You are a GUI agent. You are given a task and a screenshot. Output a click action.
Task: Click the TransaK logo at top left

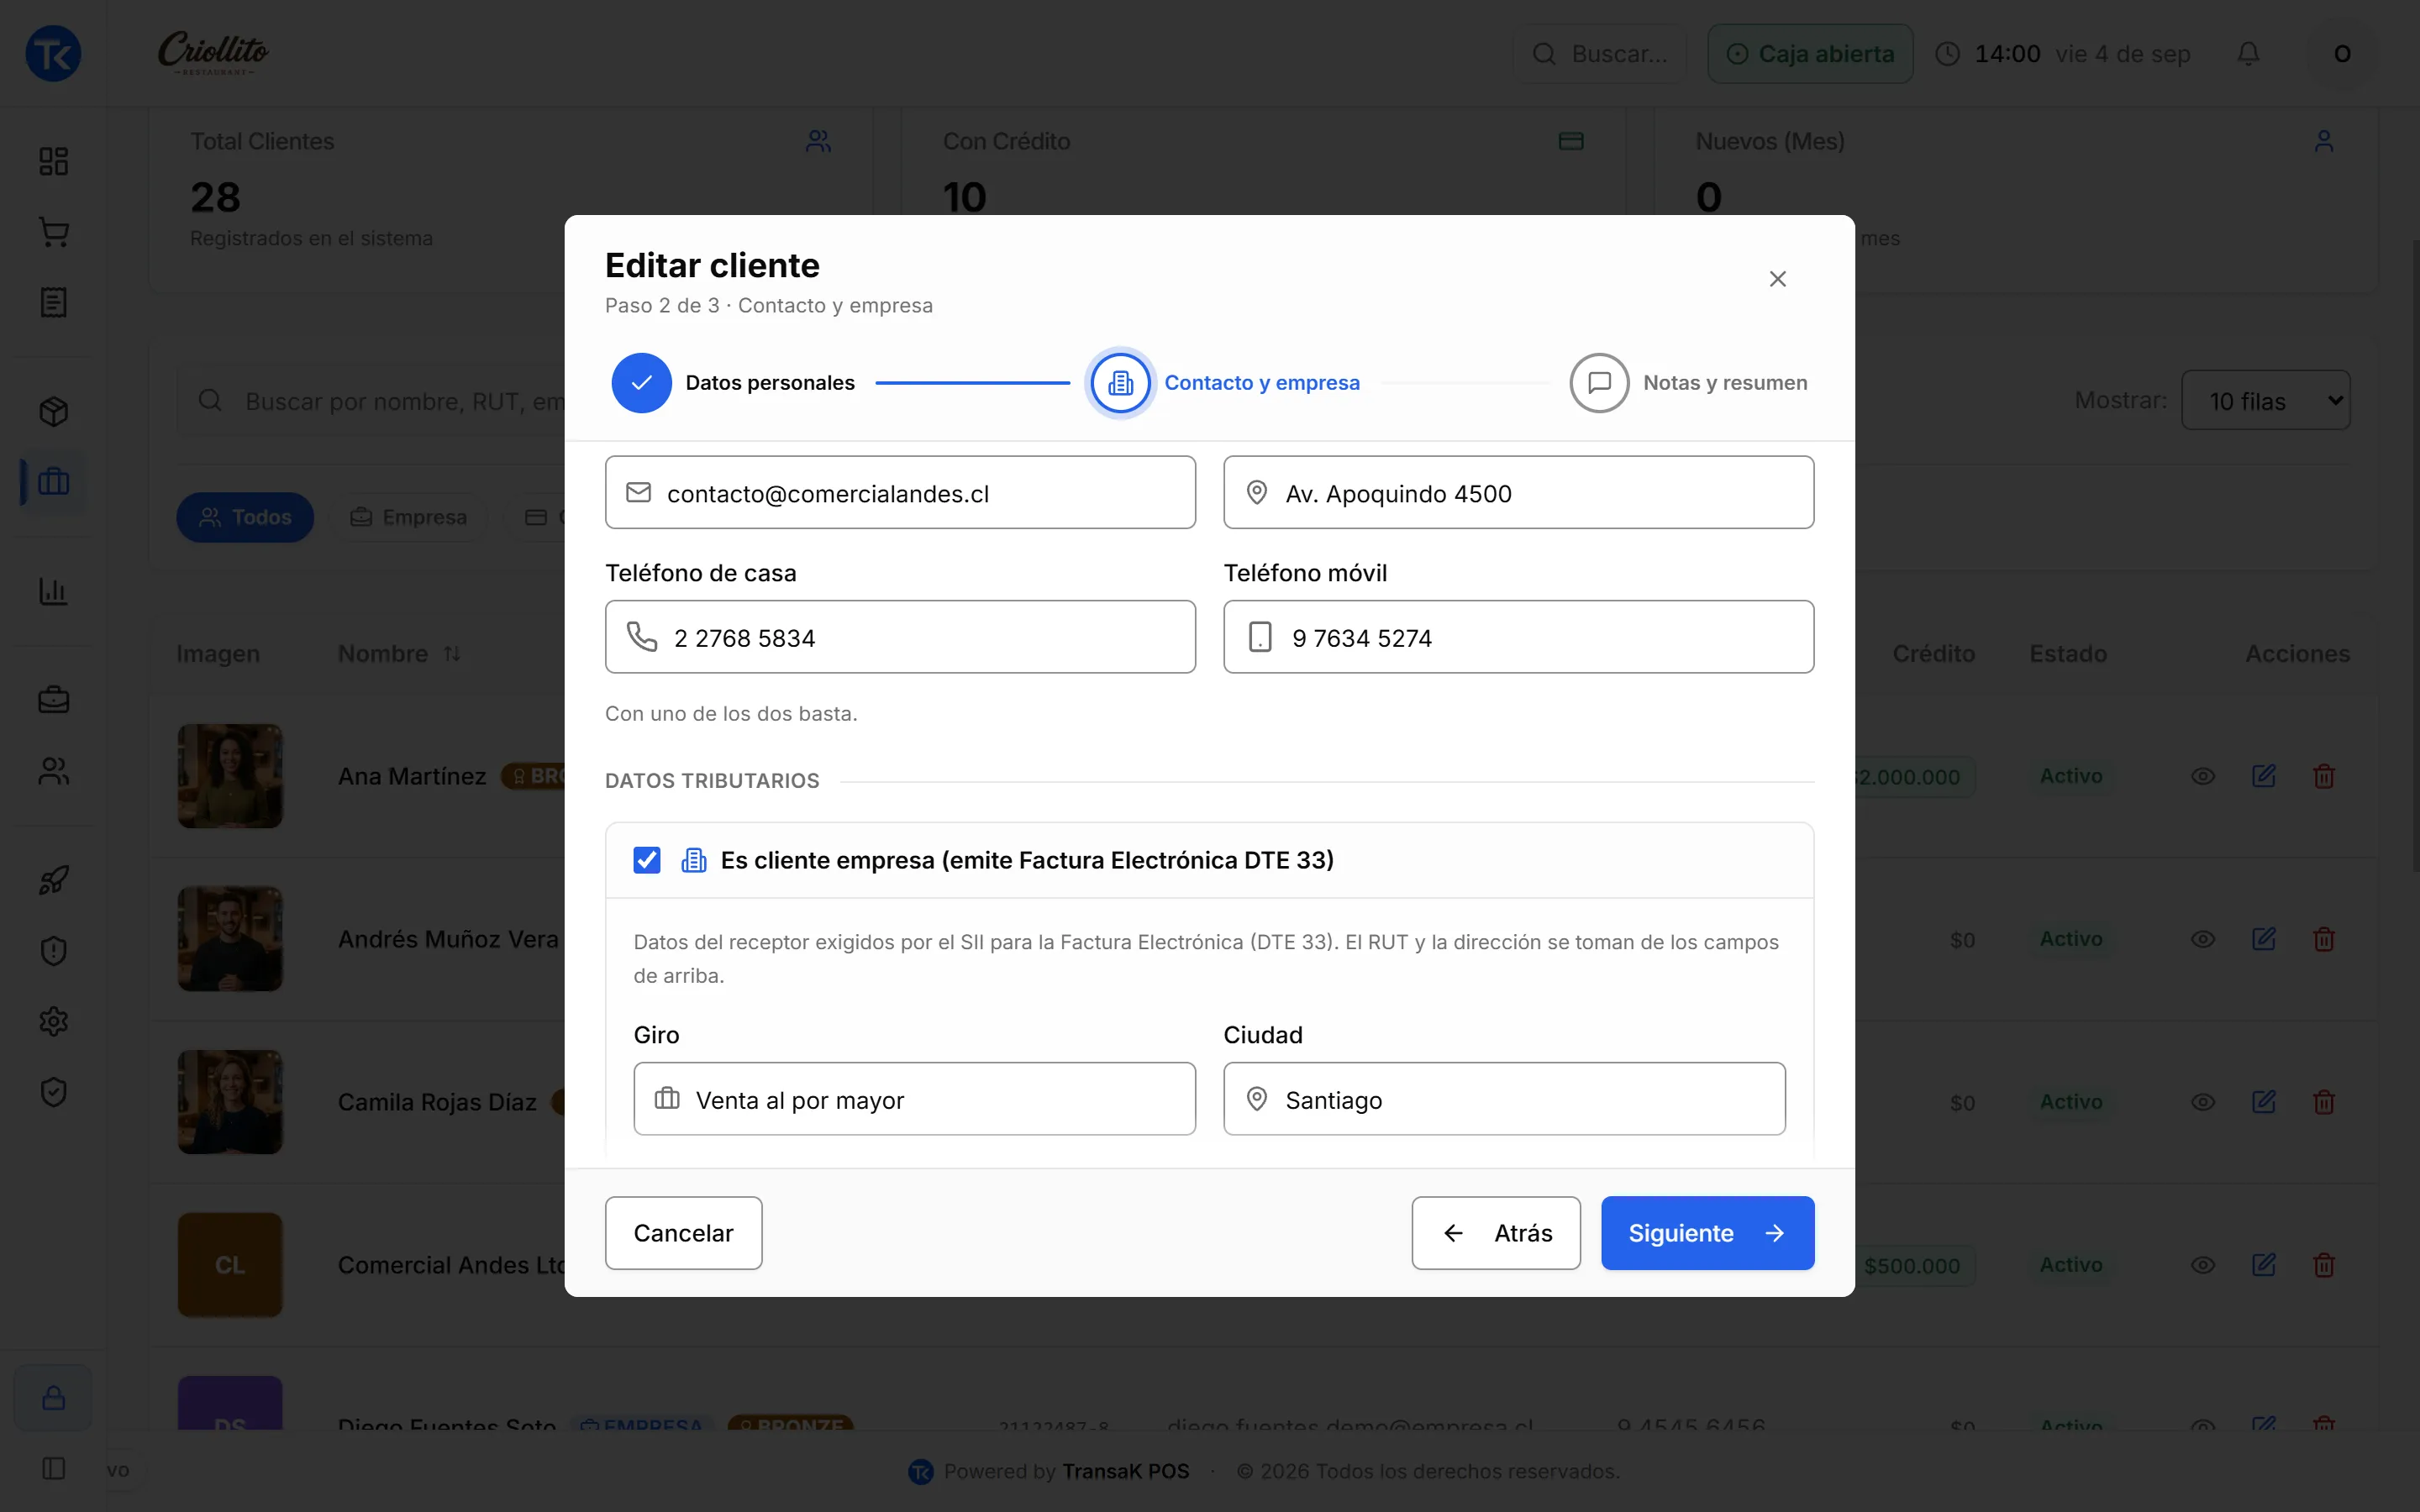(x=53, y=53)
